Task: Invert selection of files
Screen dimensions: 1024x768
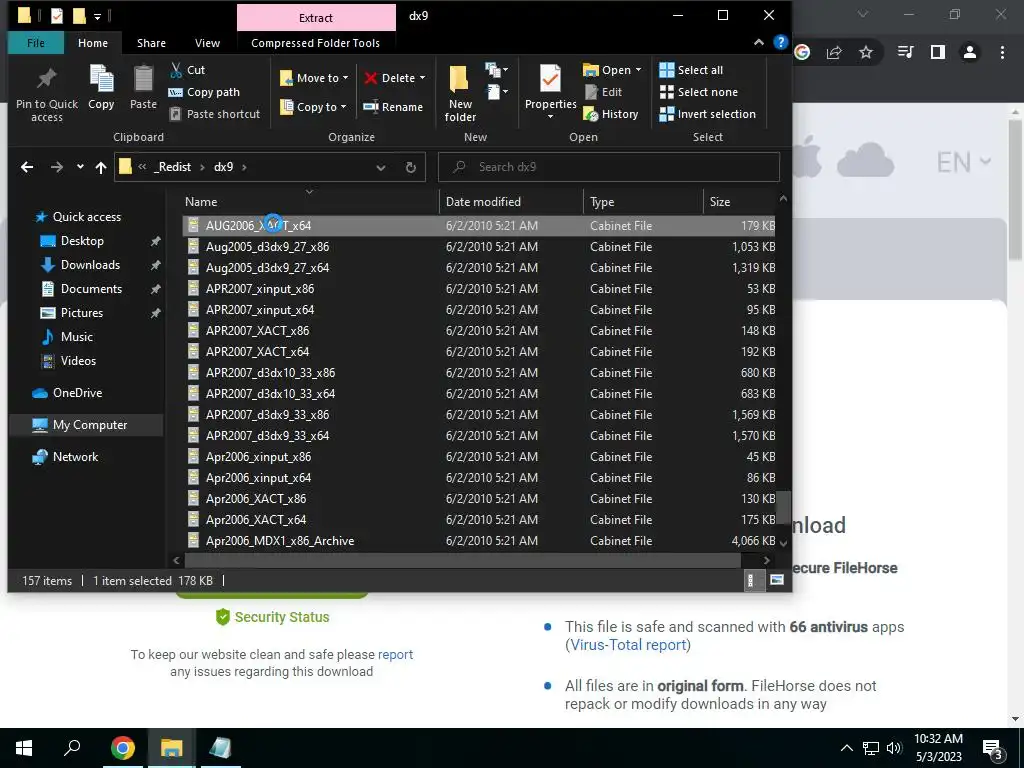Action: [x=707, y=114]
